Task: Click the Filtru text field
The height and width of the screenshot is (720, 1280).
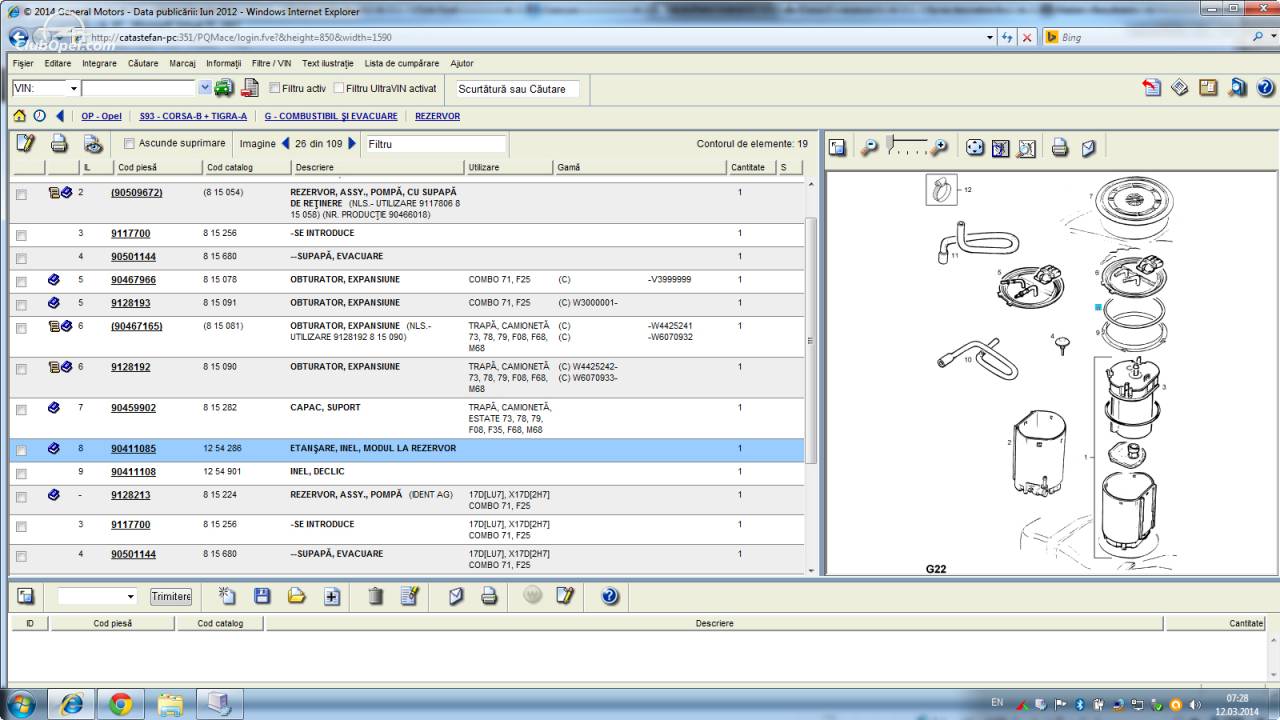Action: (436, 144)
